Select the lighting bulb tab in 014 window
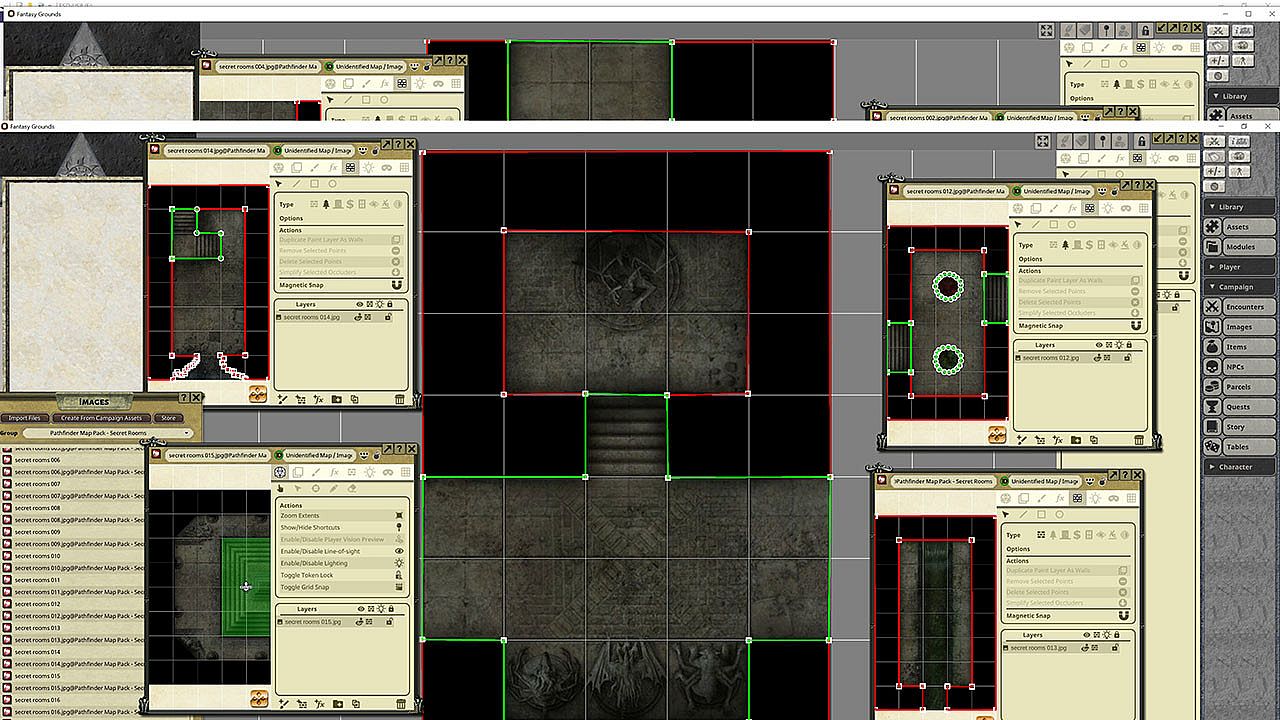Viewport: 1280px width, 720px height. (x=368, y=168)
